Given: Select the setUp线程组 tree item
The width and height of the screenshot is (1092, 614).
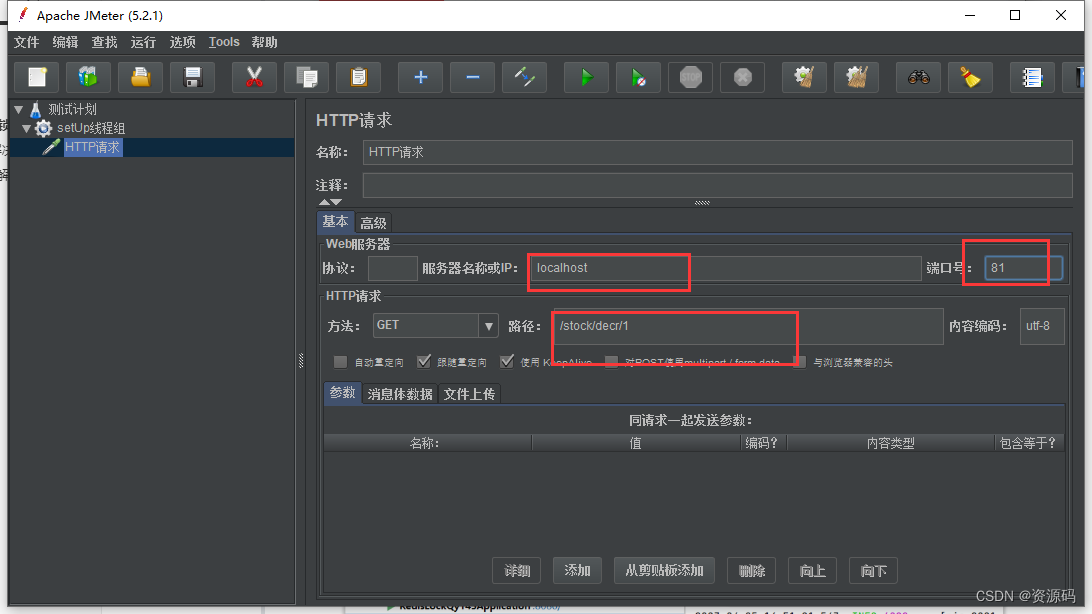Looking at the screenshot, I should tap(91, 128).
